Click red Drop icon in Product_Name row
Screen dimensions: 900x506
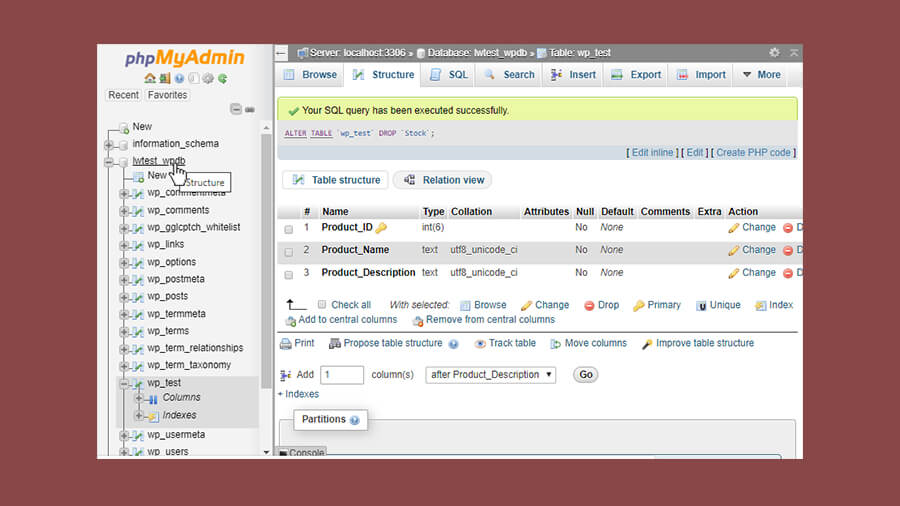pos(788,250)
